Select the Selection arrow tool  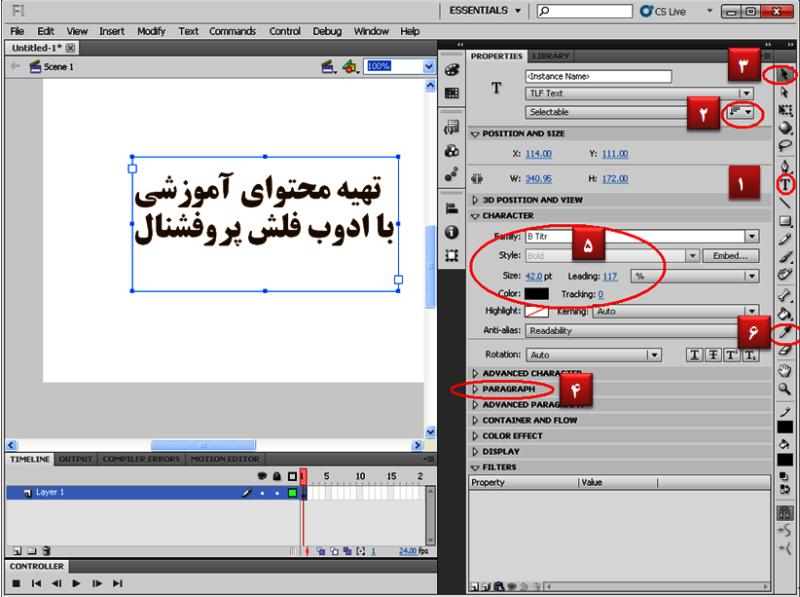pyautogui.click(x=785, y=76)
